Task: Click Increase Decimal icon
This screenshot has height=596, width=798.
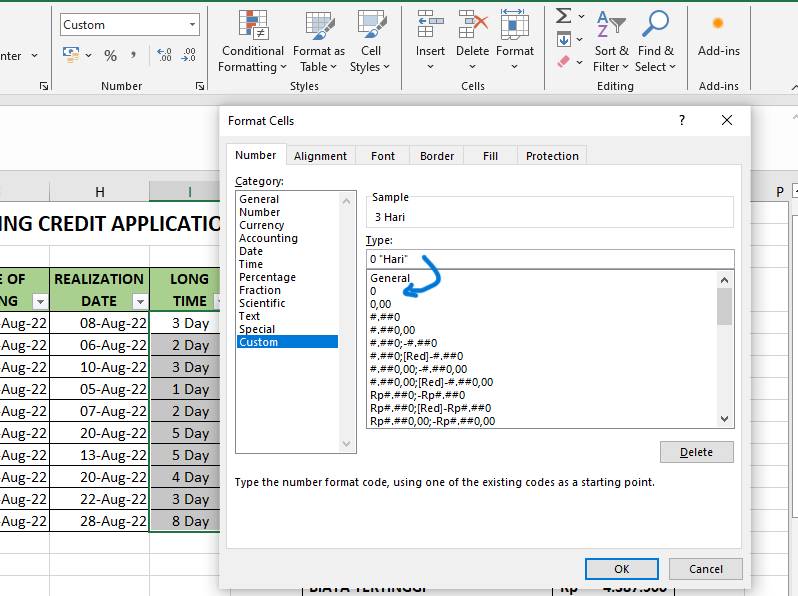Action: click(x=164, y=55)
